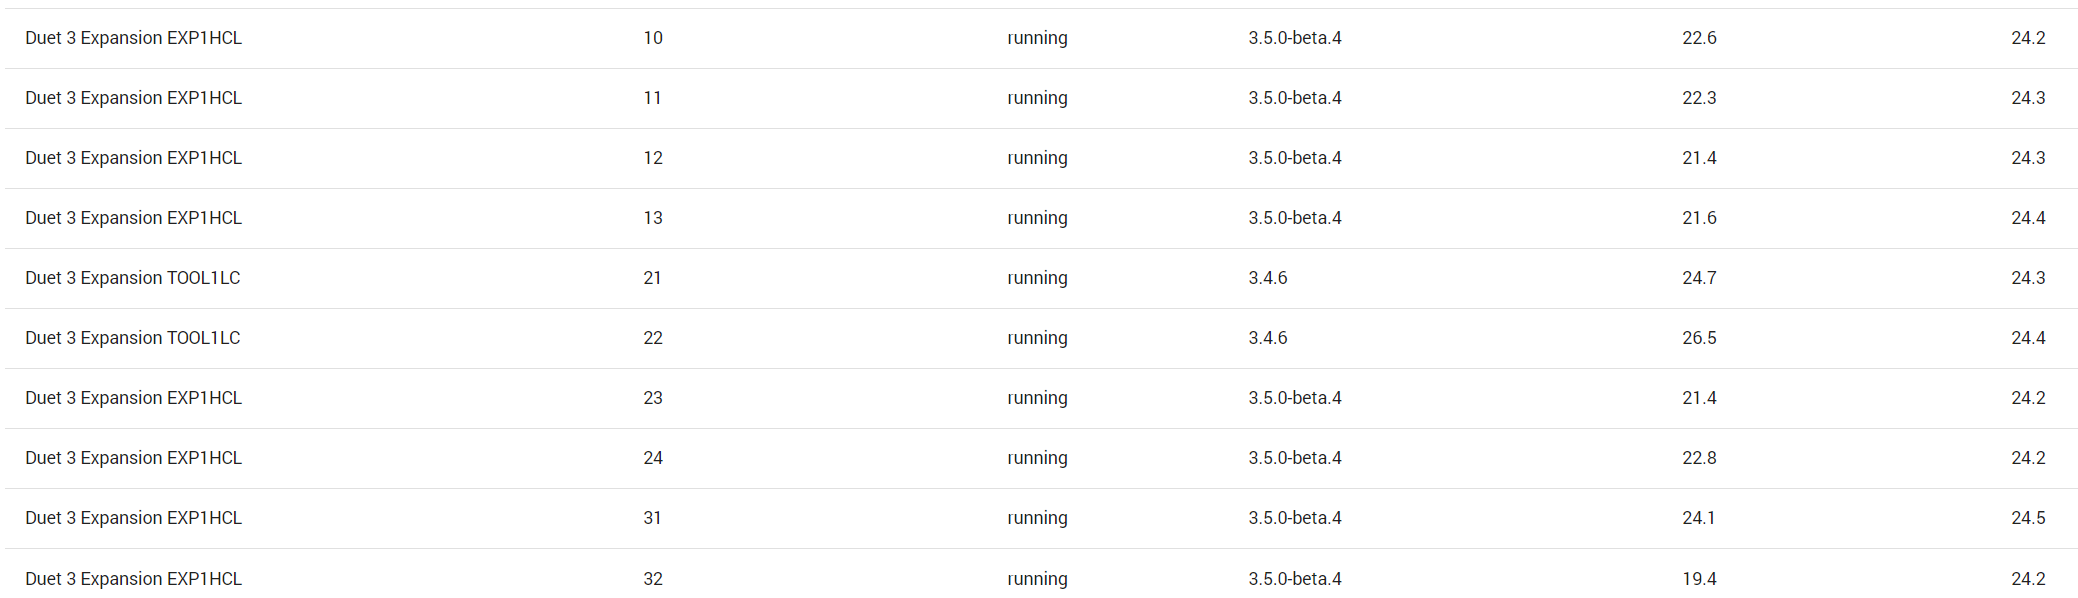Click the 24.1 value for board 31

coord(1698,518)
